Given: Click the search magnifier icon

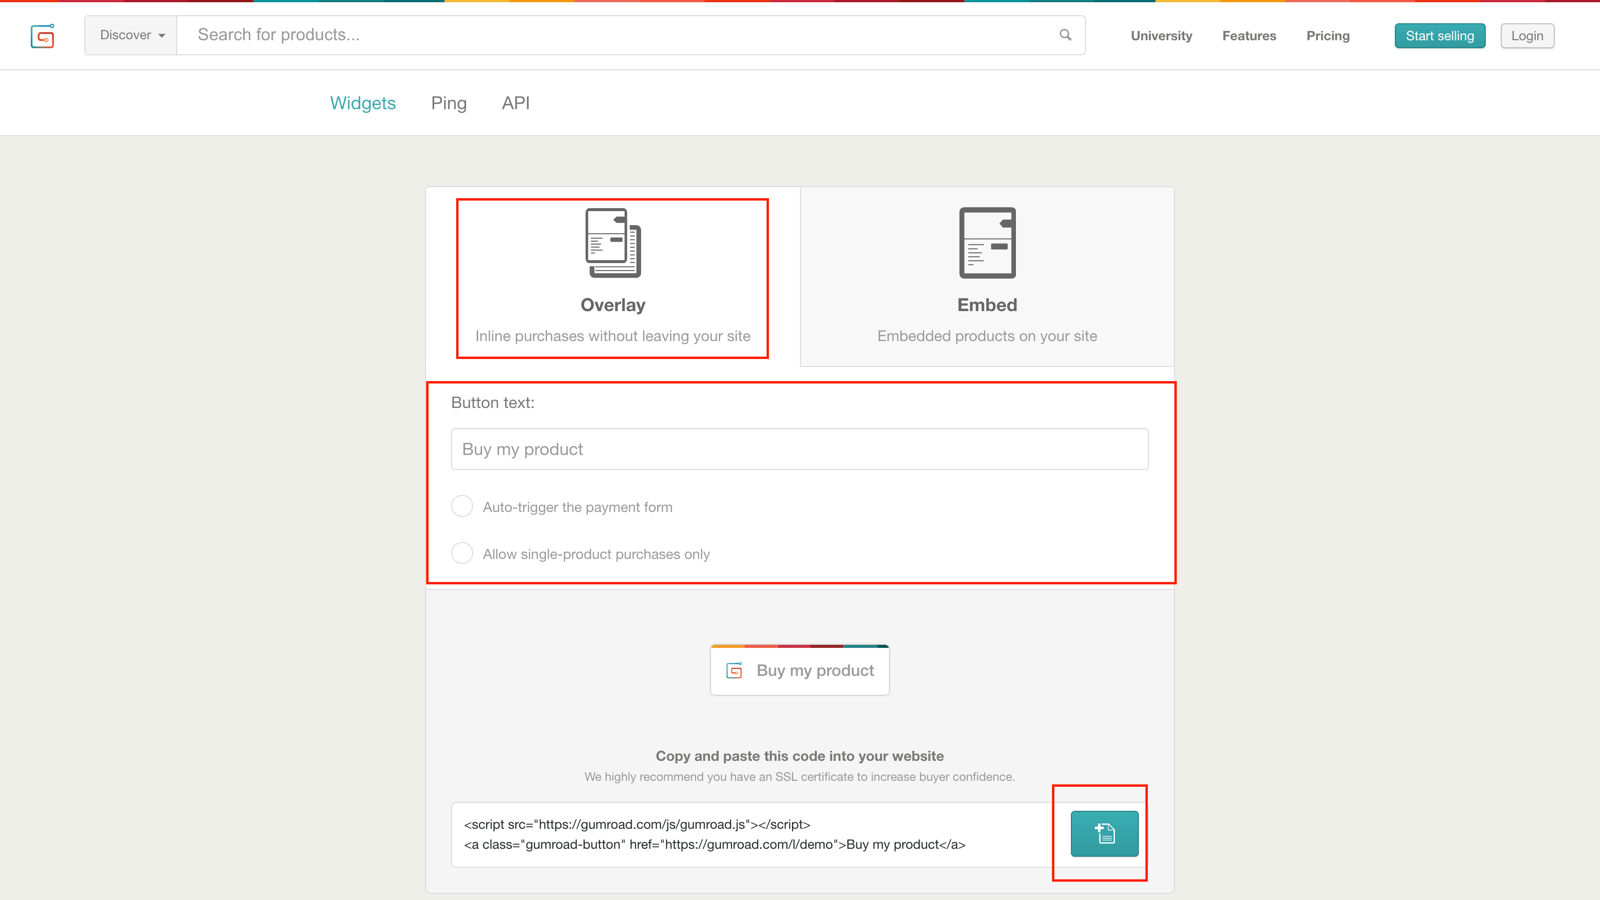Looking at the screenshot, I should [1064, 34].
